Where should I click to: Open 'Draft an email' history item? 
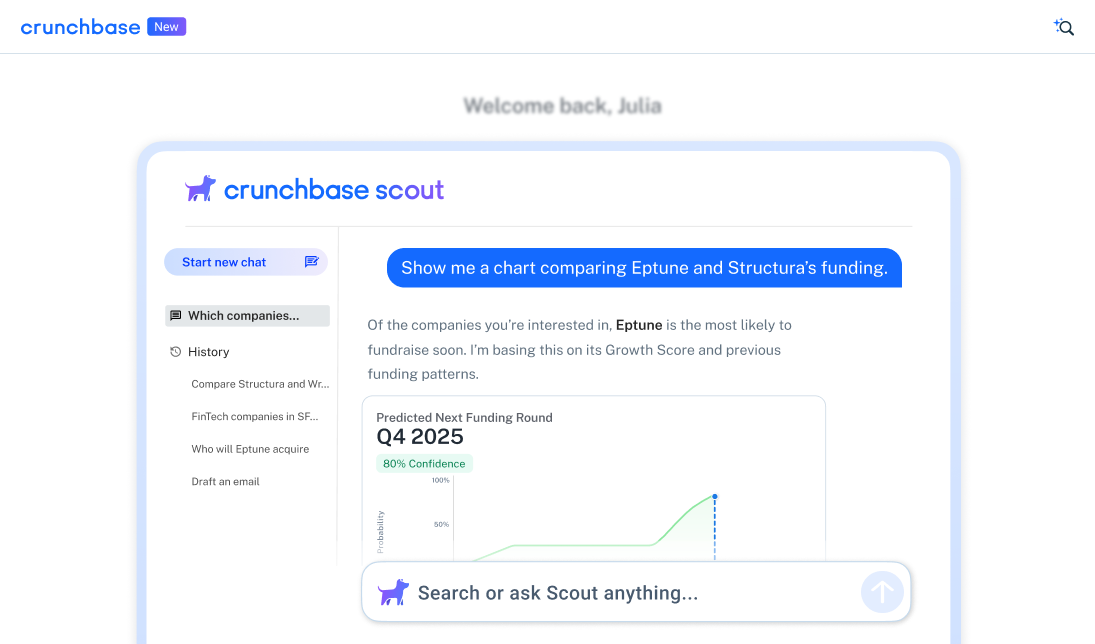tap(225, 481)
